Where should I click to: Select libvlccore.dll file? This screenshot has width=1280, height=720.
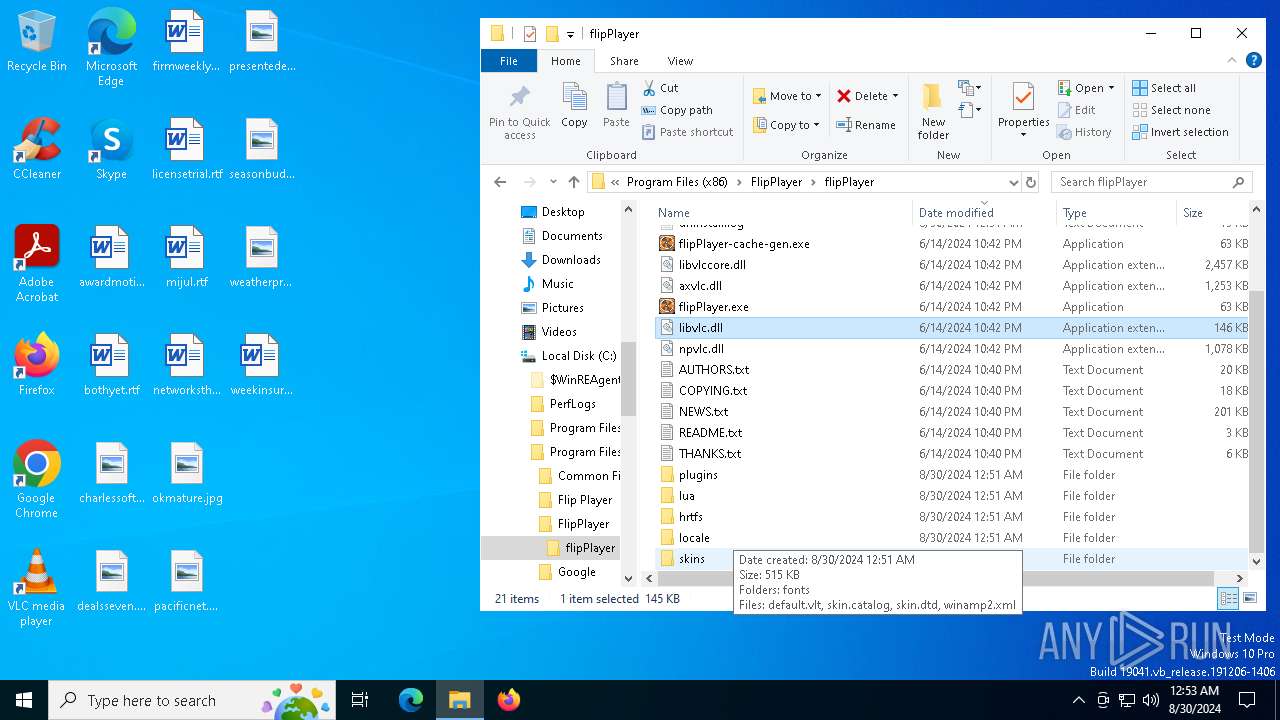[712, 265]
